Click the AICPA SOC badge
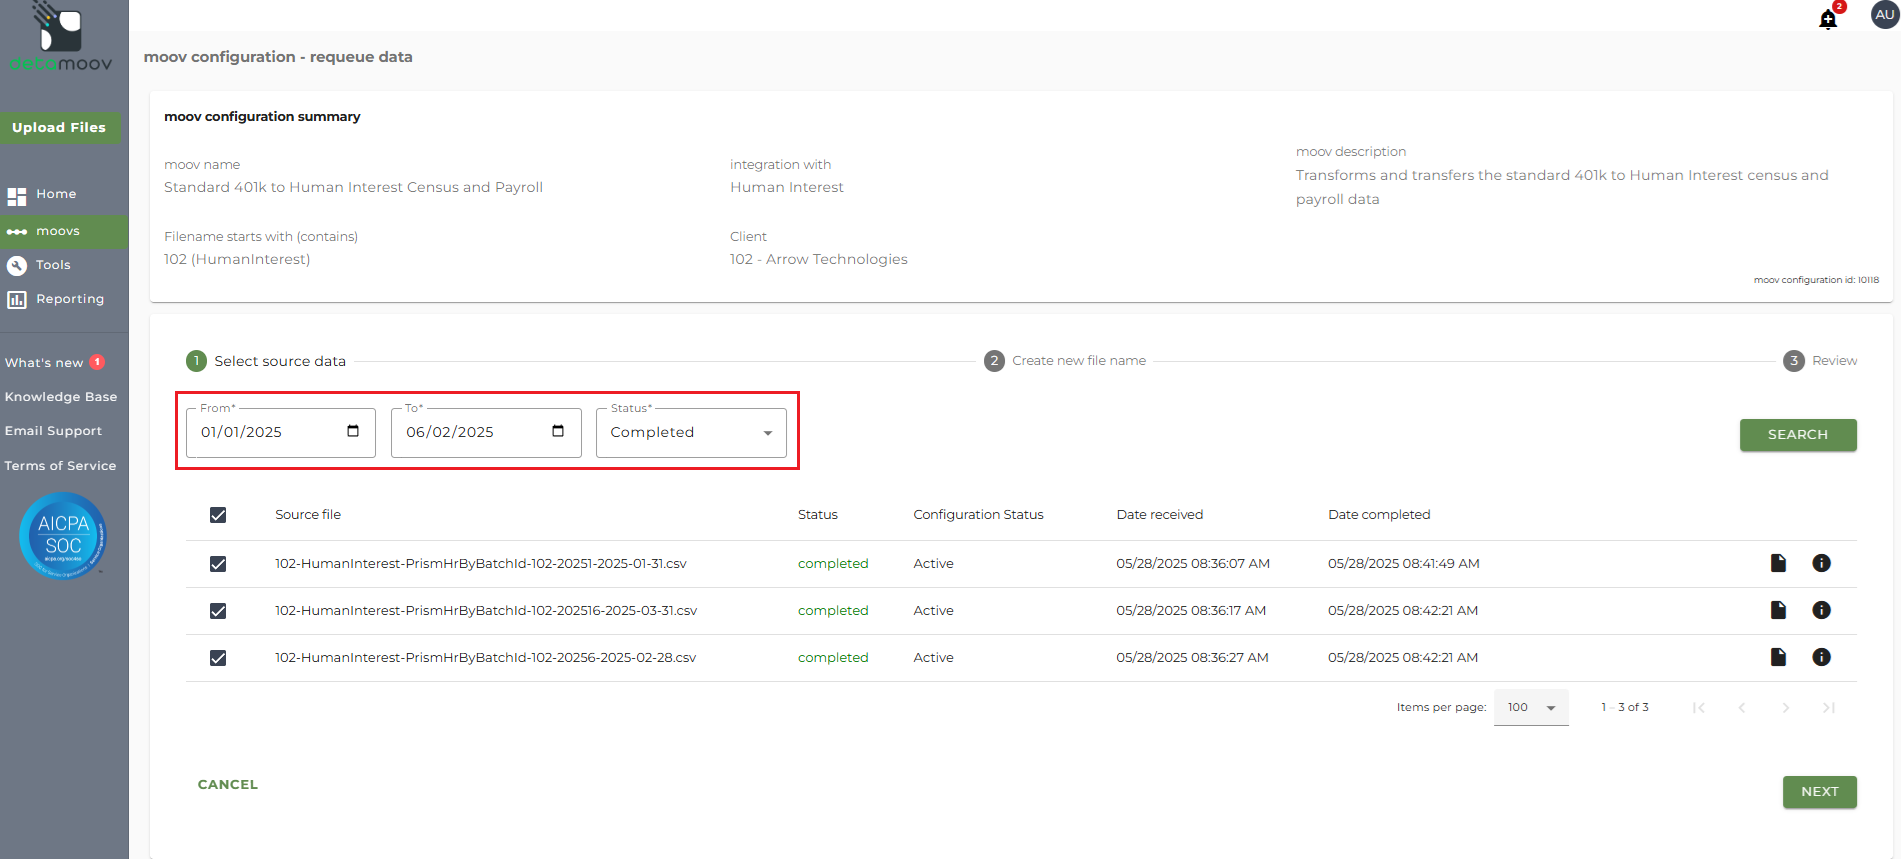Image resolution: width=1901 pixels, height=859 pixels. click(63, 535)
